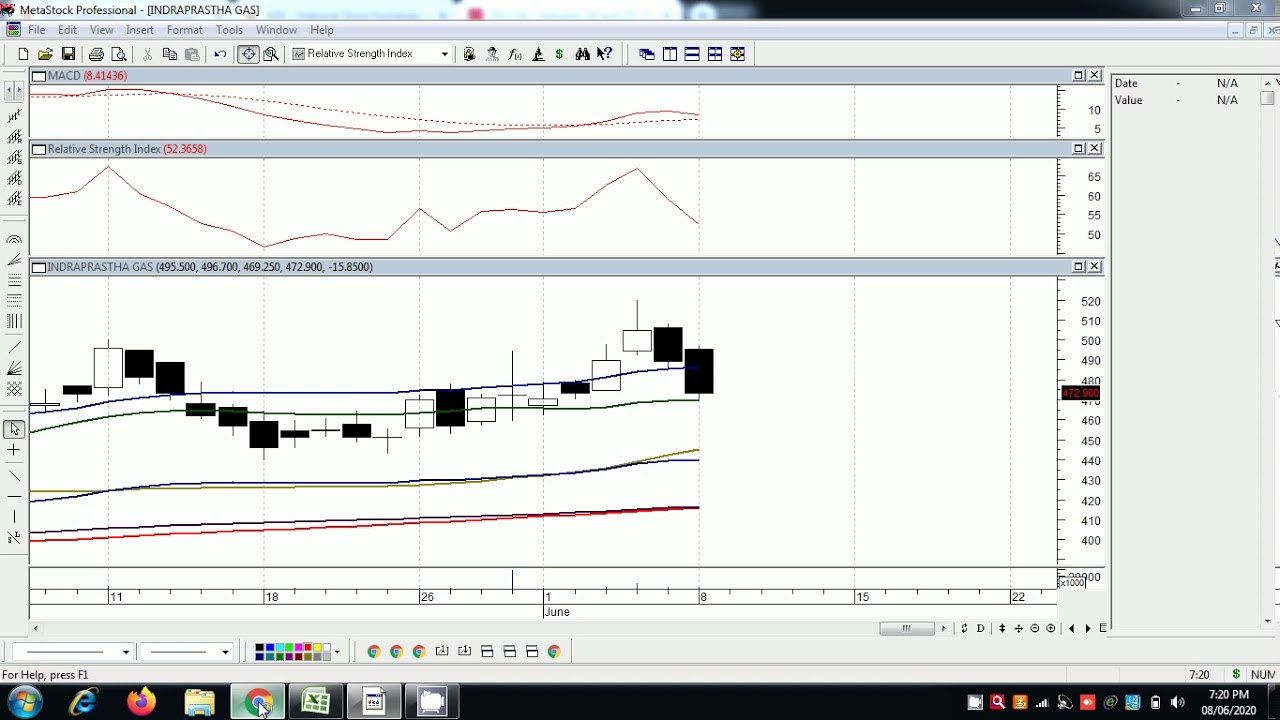Open the Help menu
Viewport: 1280px width, 720px height.
(322, 30)
